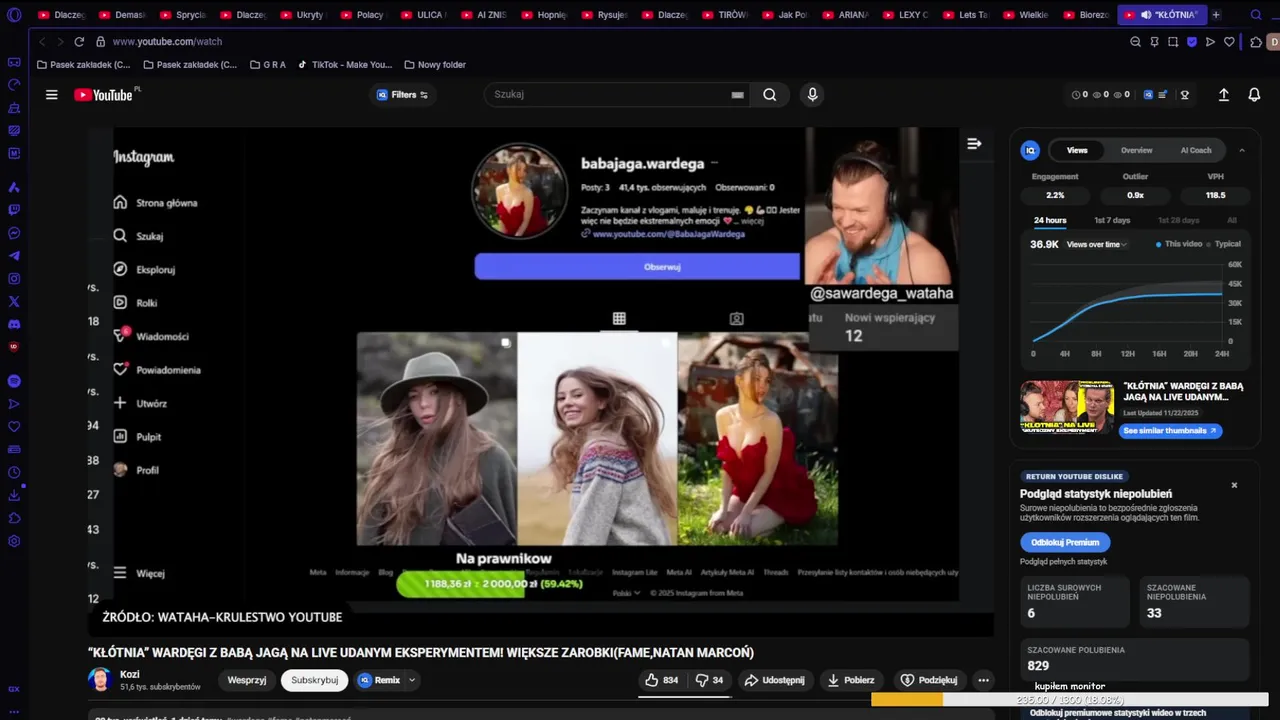The height and width of the screenshot is (720, 1280).
Task: Open the 'G R A' bookmarks folder
Action: pyautogui.click(x=266, y=65)
